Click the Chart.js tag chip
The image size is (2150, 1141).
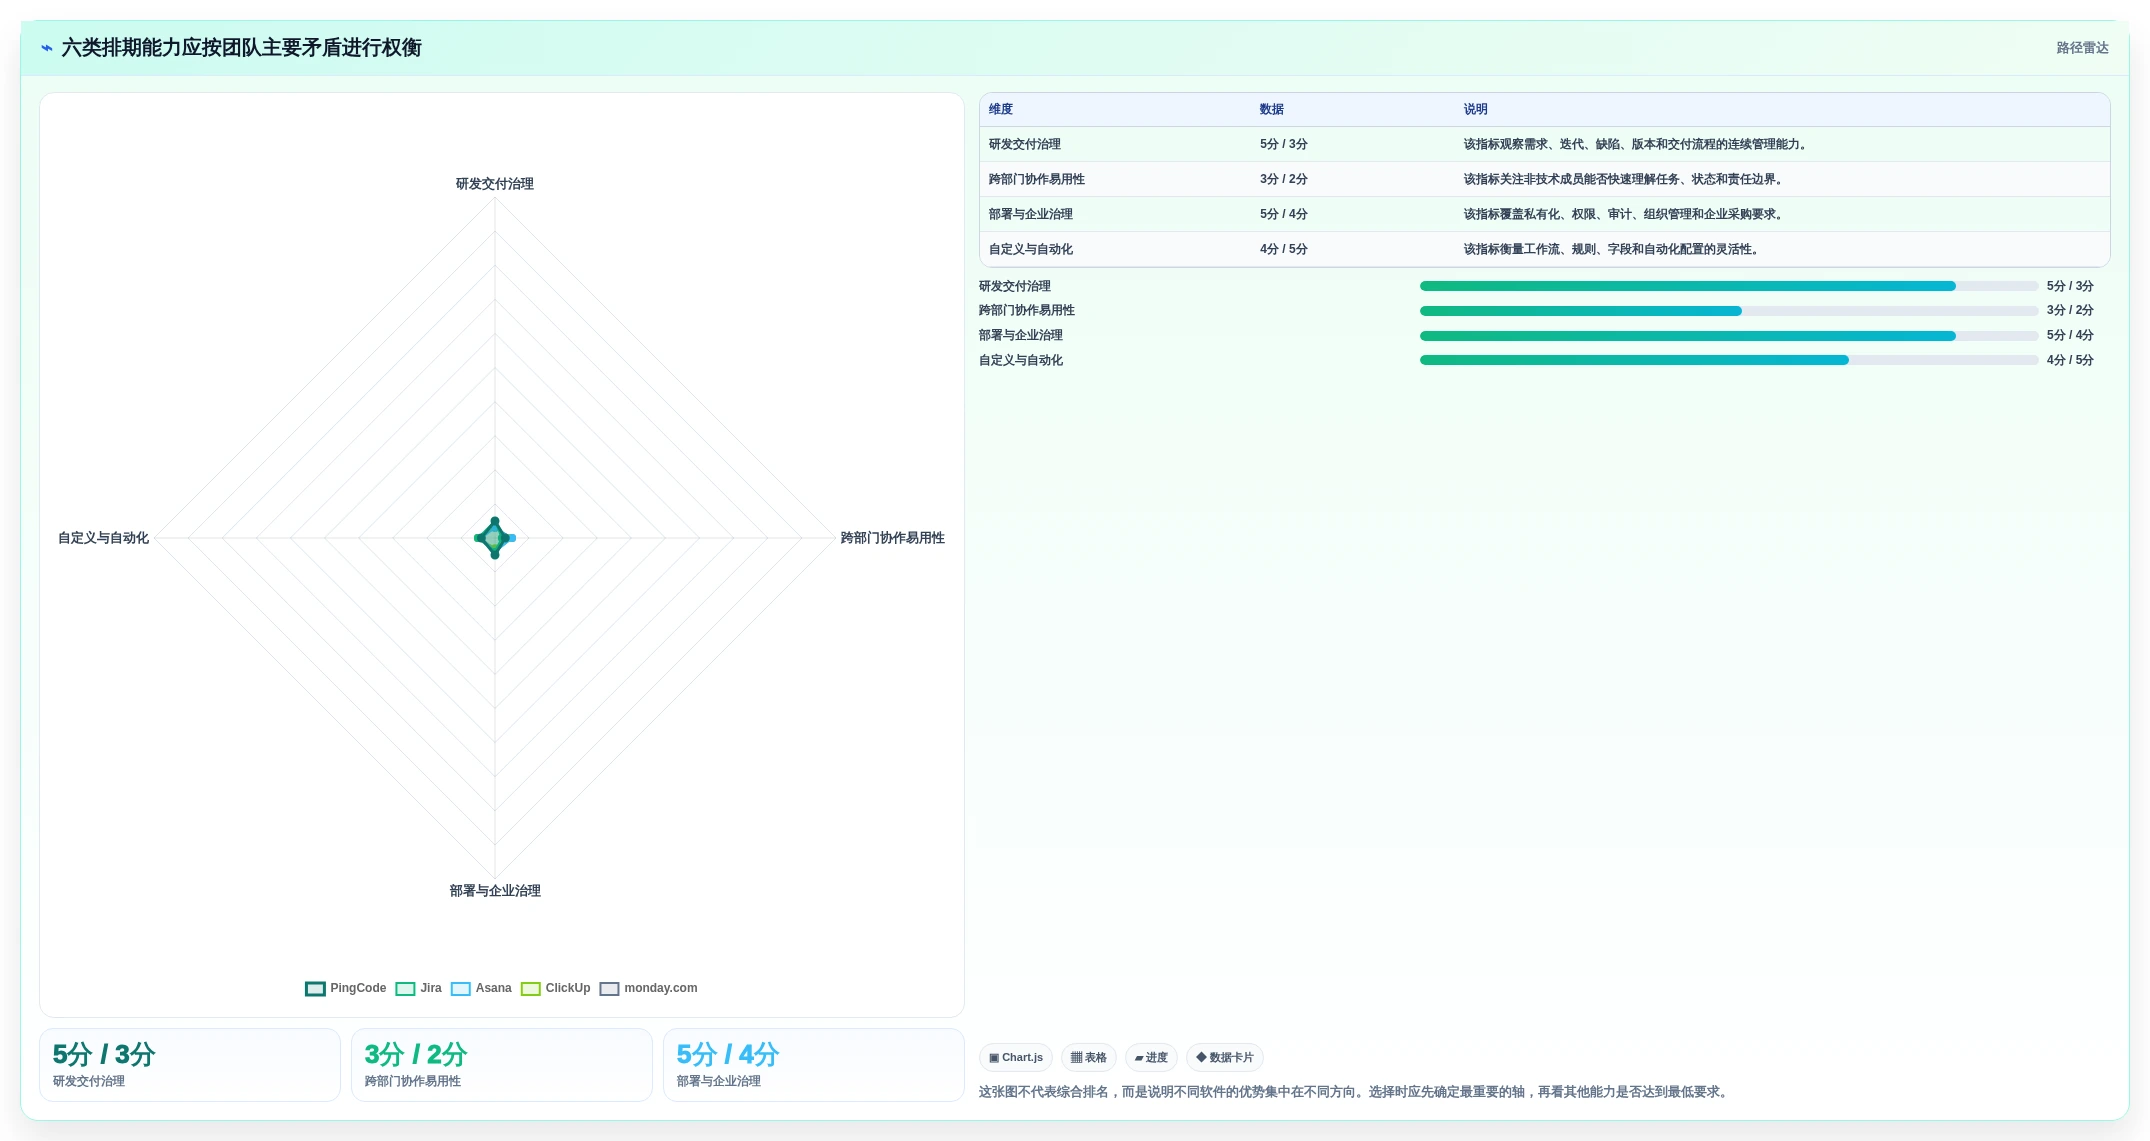(x=1016, y=1058)
